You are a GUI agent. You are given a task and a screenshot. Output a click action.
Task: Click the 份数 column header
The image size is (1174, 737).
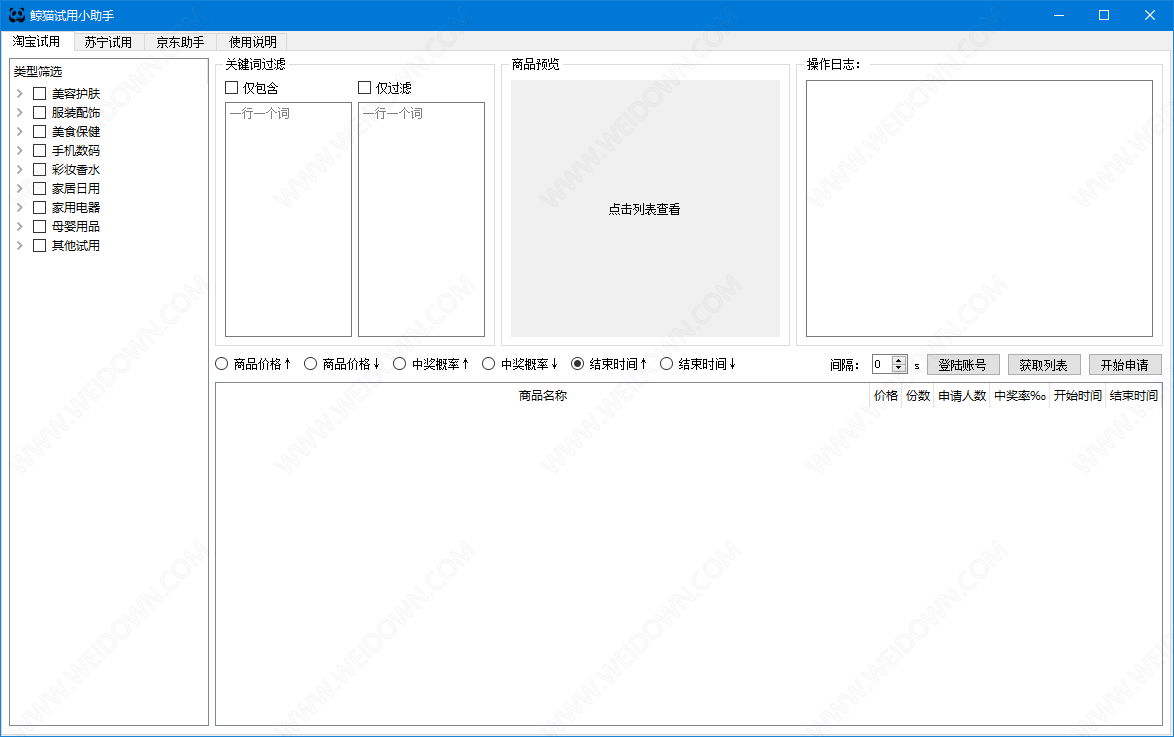pos(918,395)
